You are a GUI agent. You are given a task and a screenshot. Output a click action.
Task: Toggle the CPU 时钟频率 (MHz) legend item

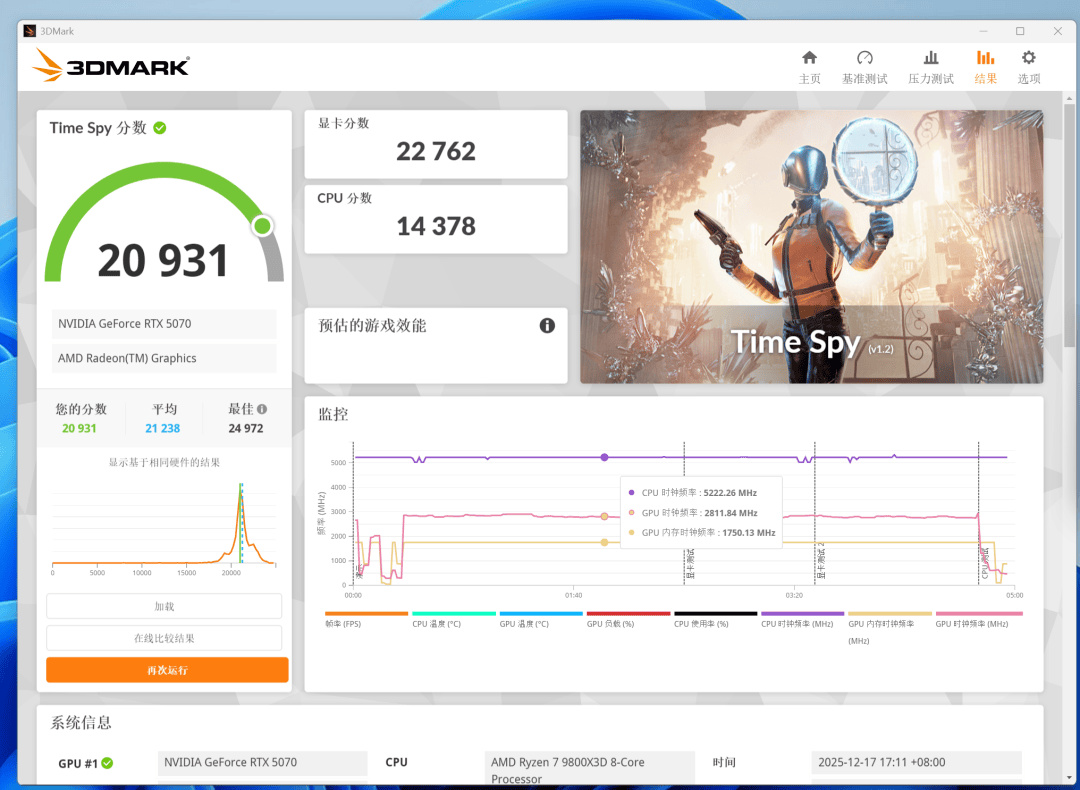tap(802, 619)
